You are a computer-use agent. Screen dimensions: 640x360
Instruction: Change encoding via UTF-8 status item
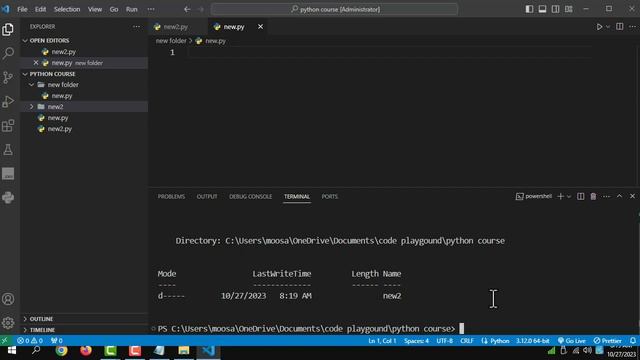click(444, 340)
